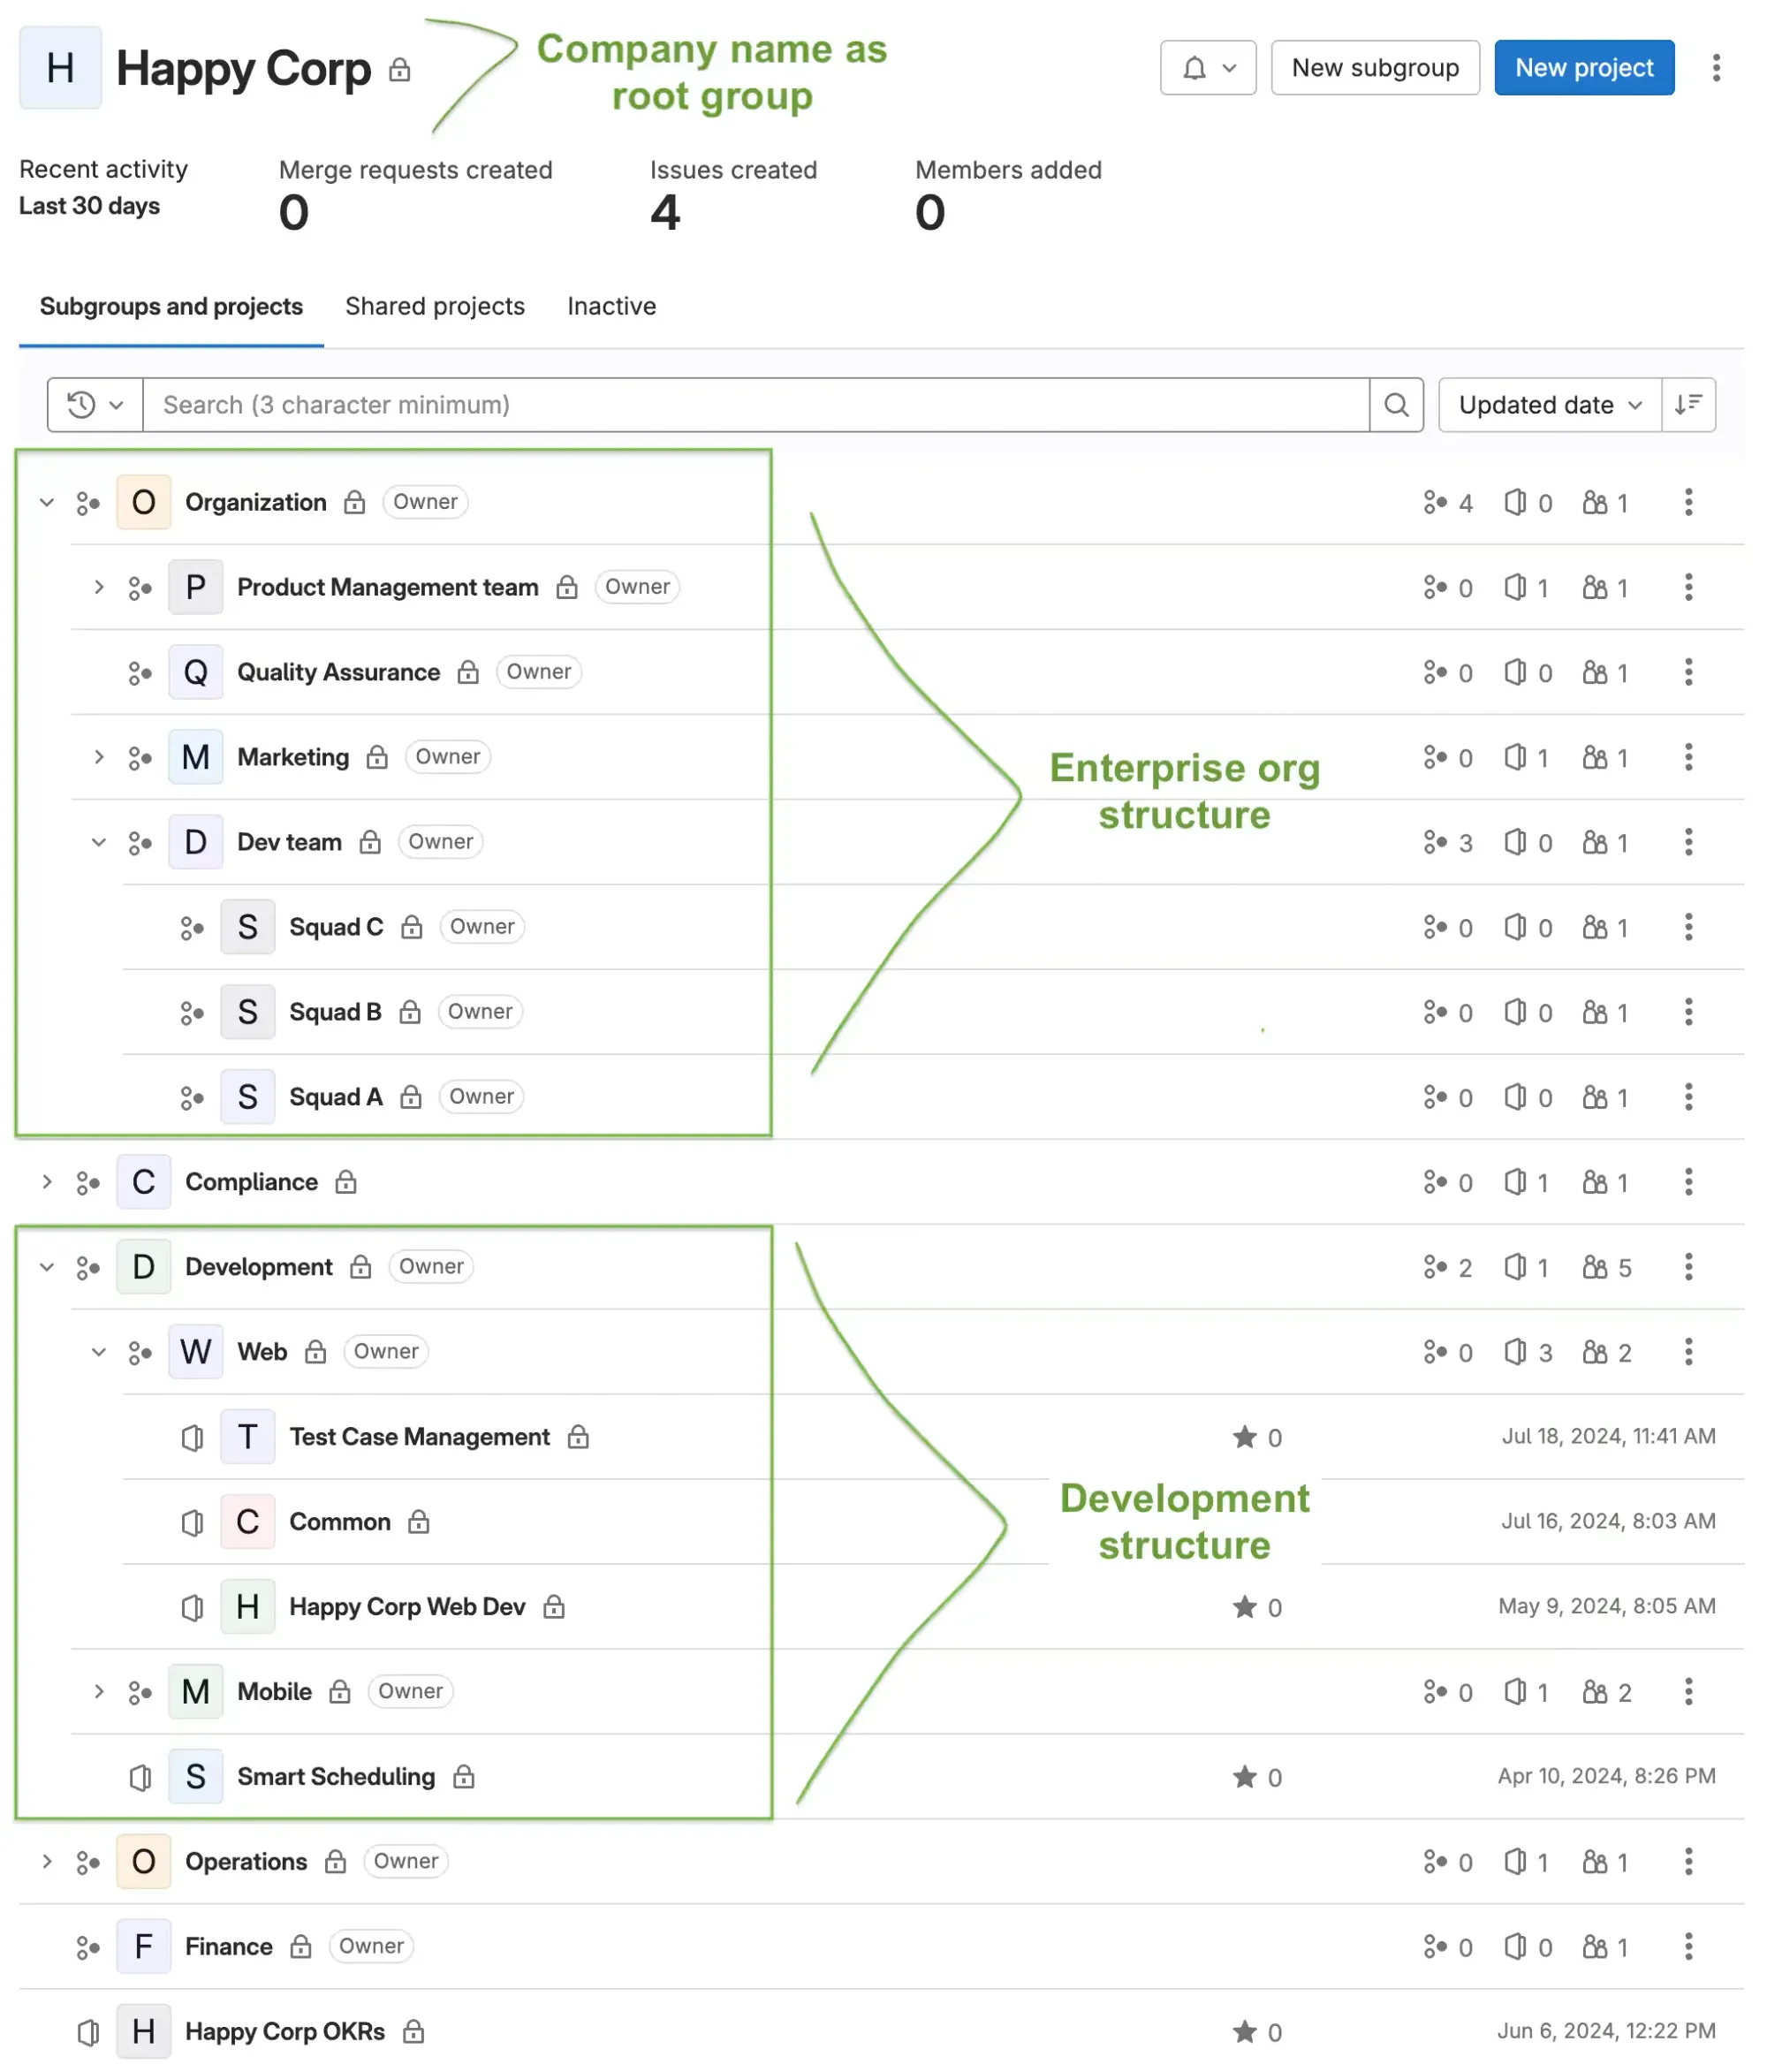Open the group actions kebab menu beside New project
Viewport: 1767px width, 2072px height.
click(x=1716, y=68)
